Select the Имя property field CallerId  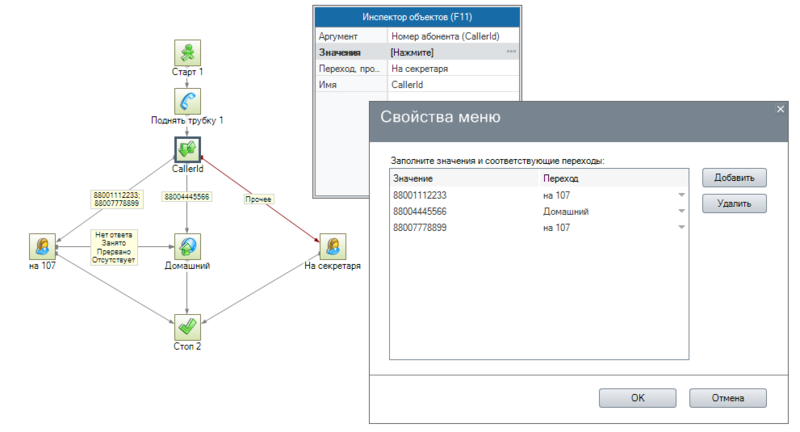click(450, 85)
